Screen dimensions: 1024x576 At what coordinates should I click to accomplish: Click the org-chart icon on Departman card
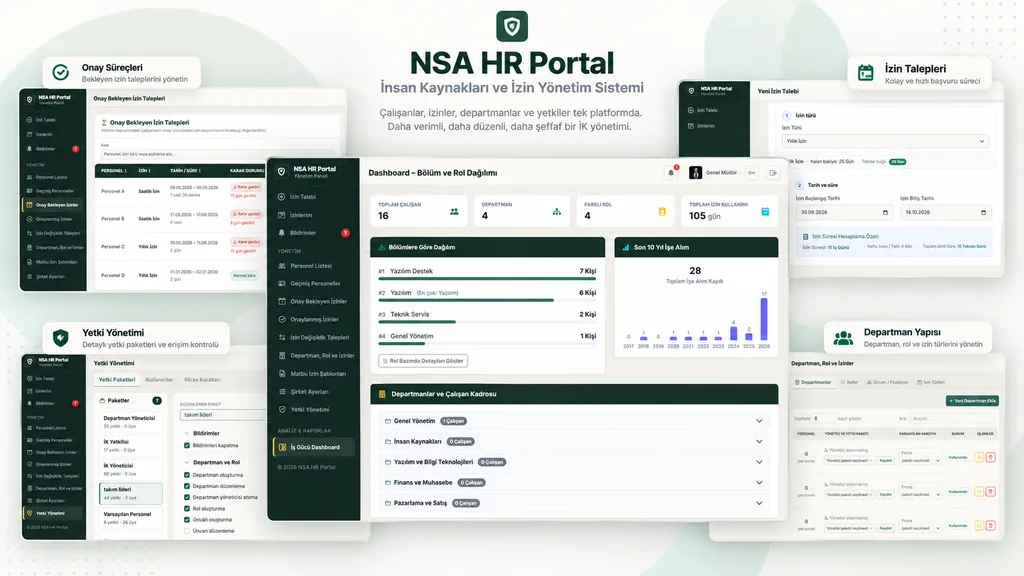pyautogui.click(x=556, y=212)
